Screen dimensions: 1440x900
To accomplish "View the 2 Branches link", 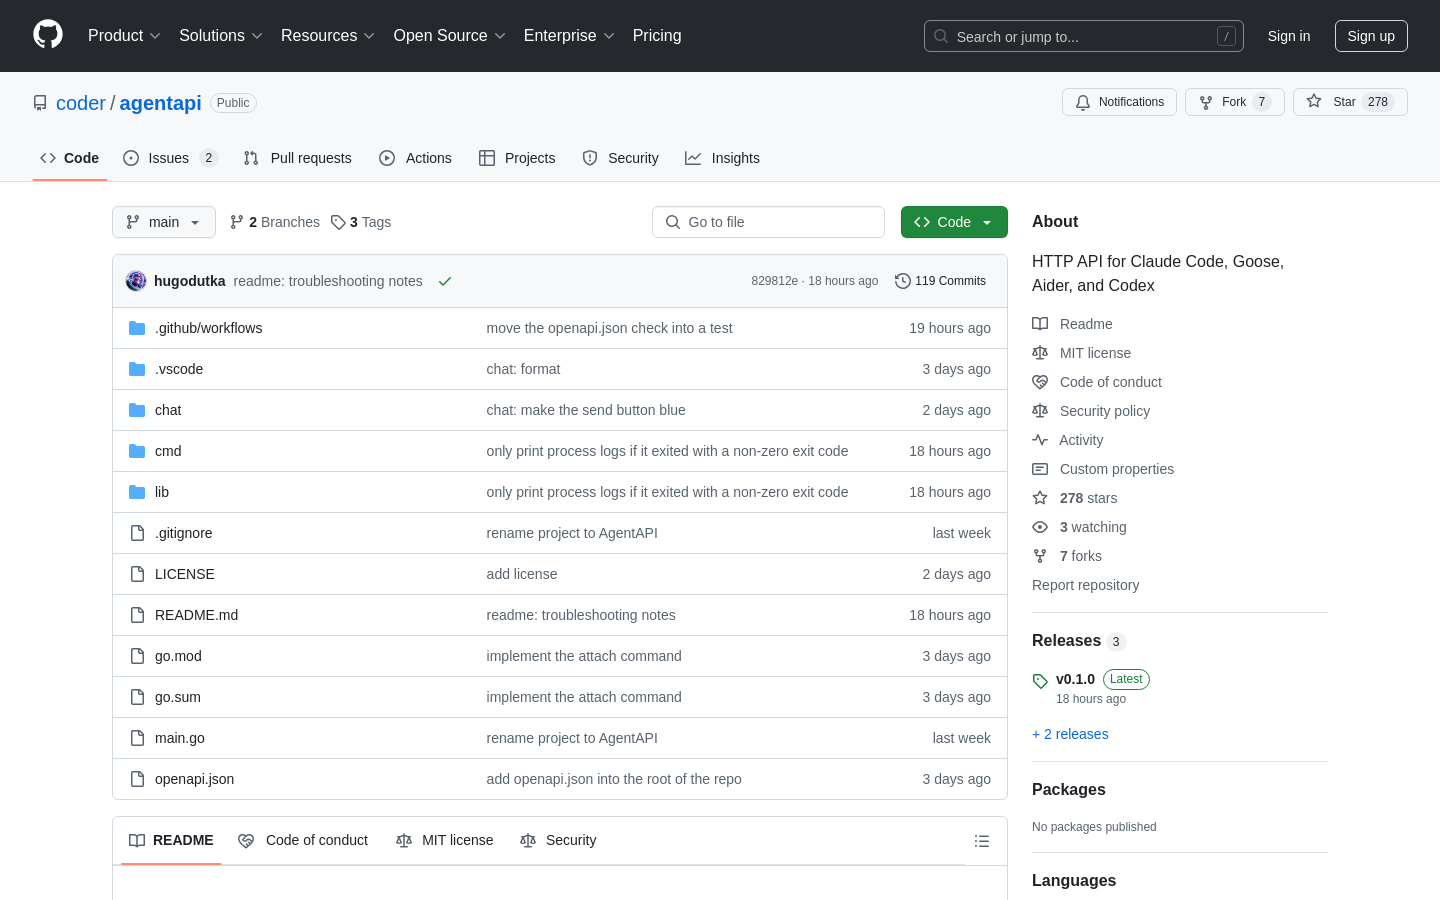I will [x=275, y=222].
